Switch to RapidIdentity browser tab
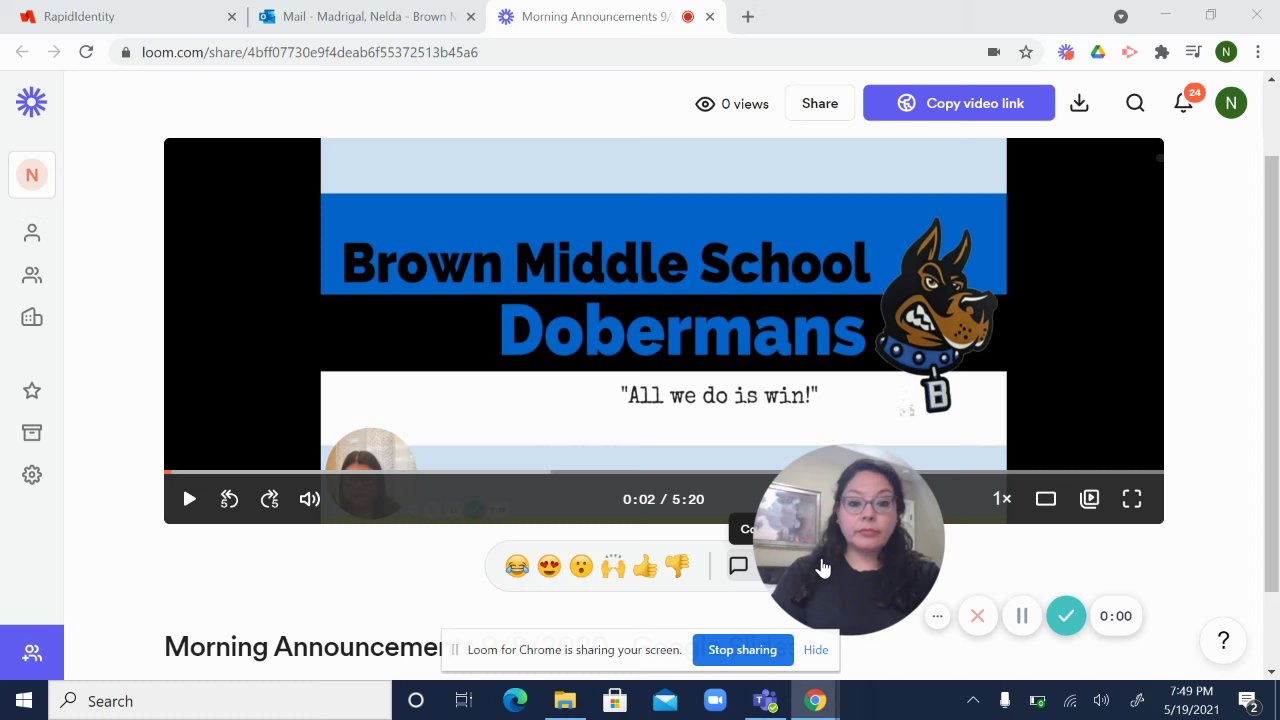The height and width of the screenshot is (720, 1280). (x=125, y=17)
